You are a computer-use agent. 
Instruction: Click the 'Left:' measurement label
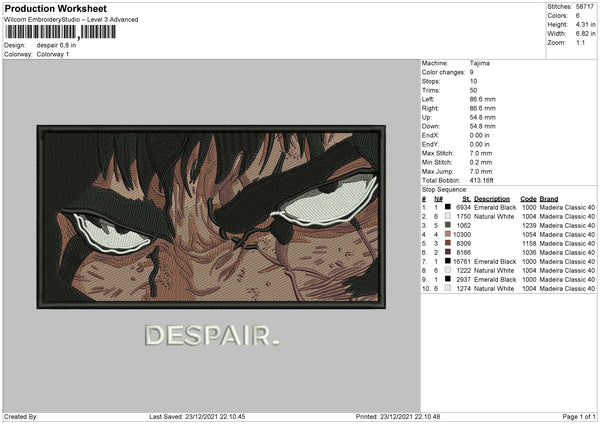[x=428, y=99]
